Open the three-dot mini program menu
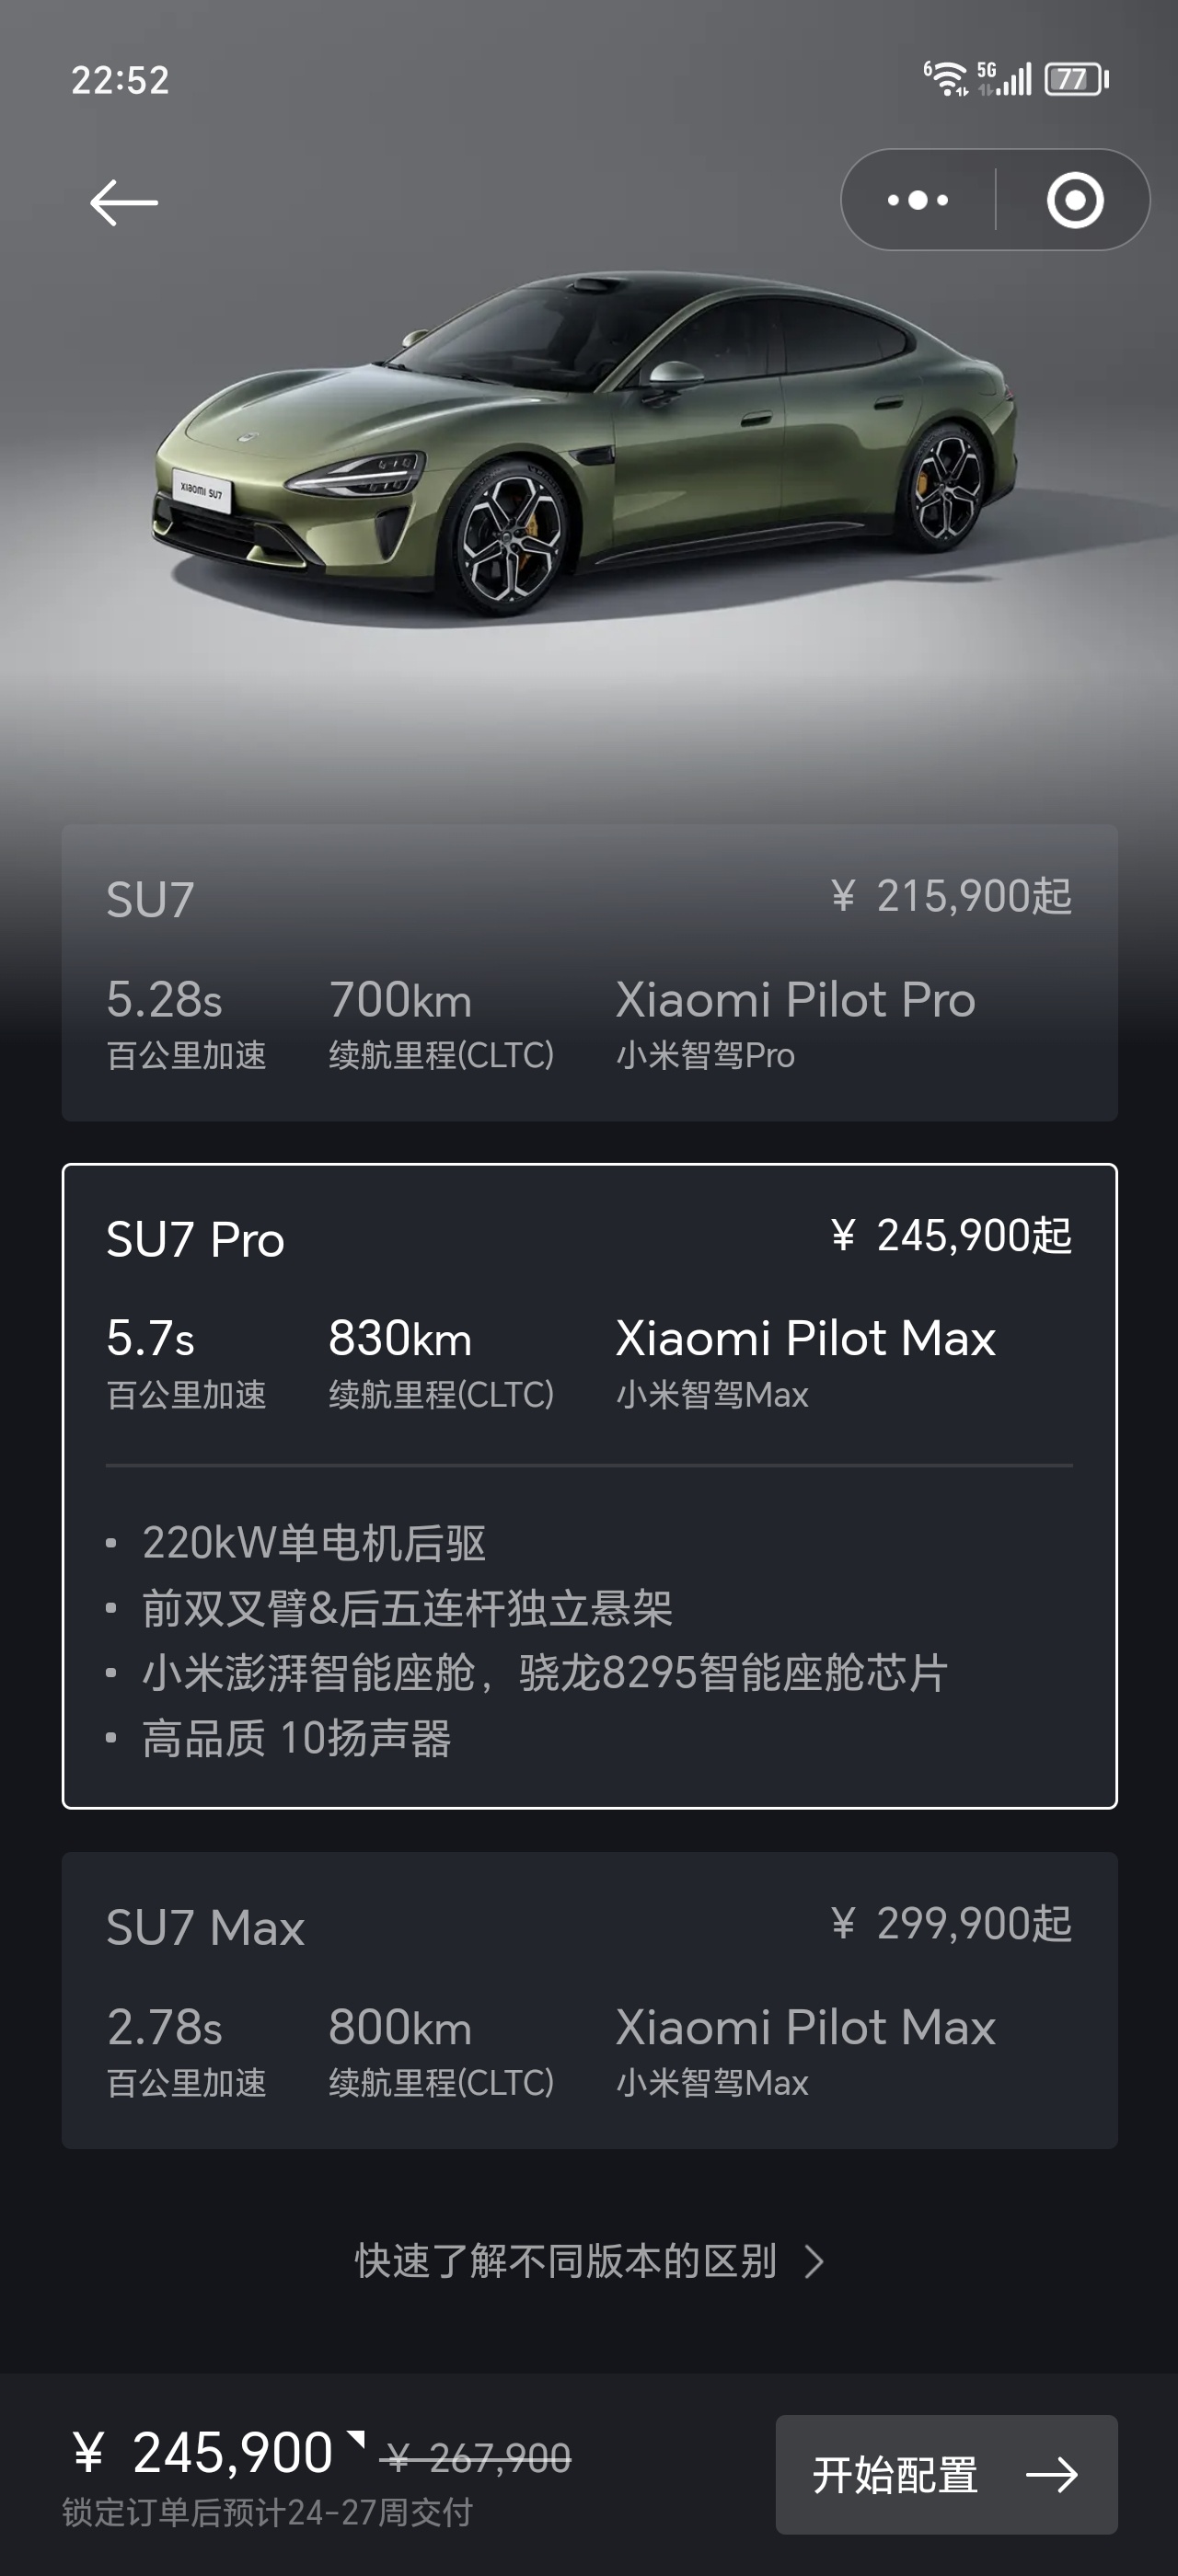 pyautogui.click(x=918, y=200)
